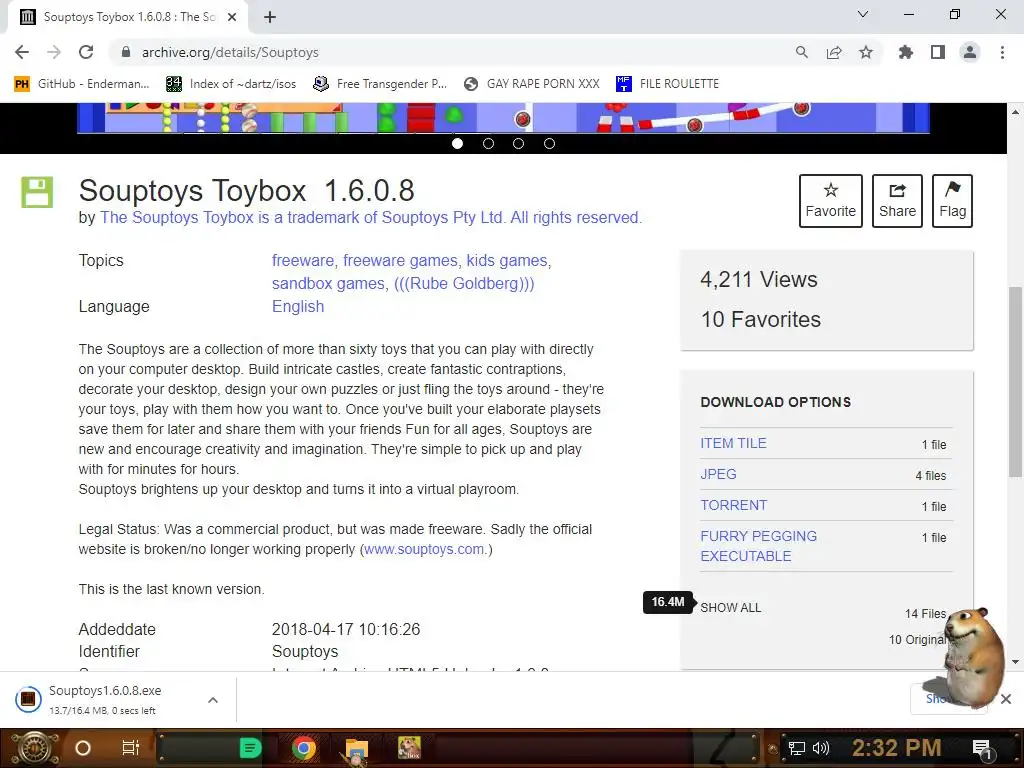Image resolution: width=1024 pixels, height=768 pixels.
Task: Select the second carousel dot
Action: pyautogui.click(x=488, y=143)
